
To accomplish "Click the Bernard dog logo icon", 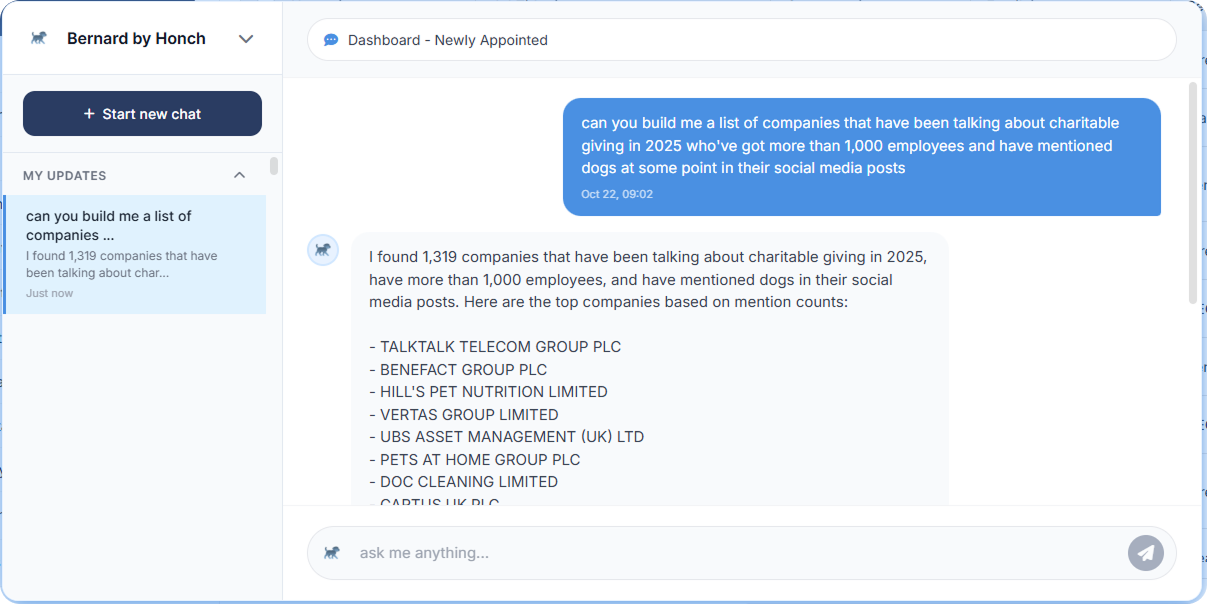I will 39,39.
